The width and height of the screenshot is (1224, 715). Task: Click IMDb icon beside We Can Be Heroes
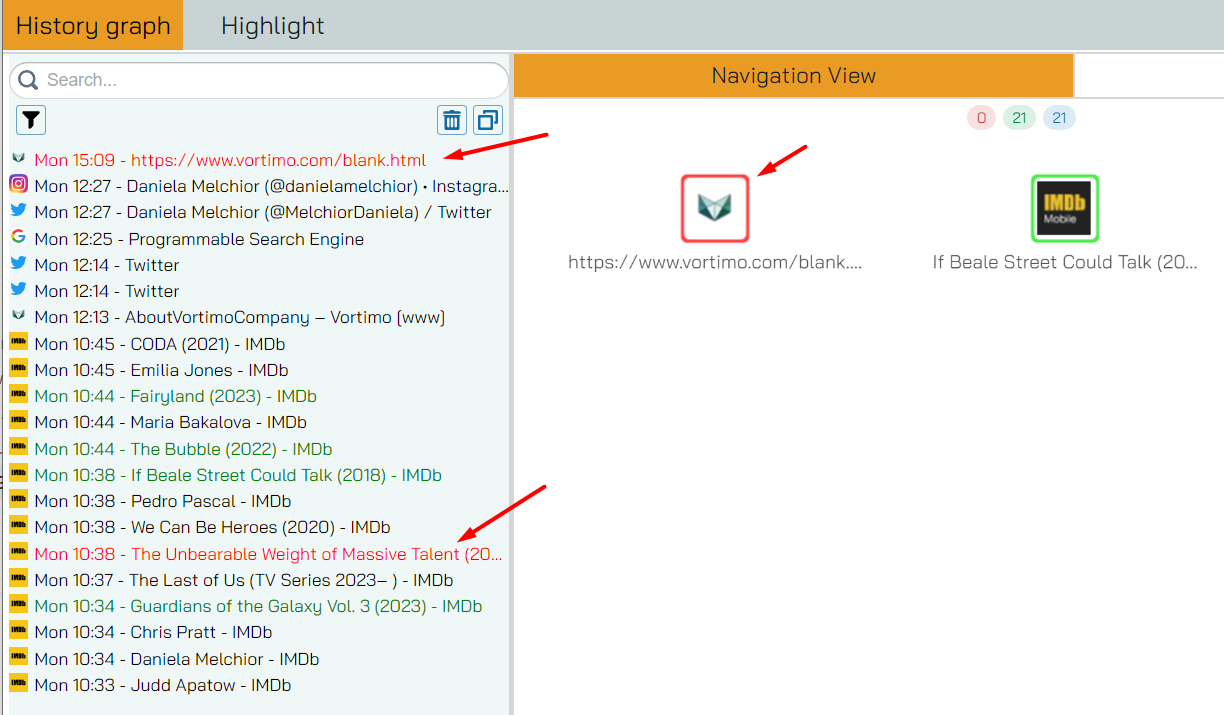tap(18, 525)
